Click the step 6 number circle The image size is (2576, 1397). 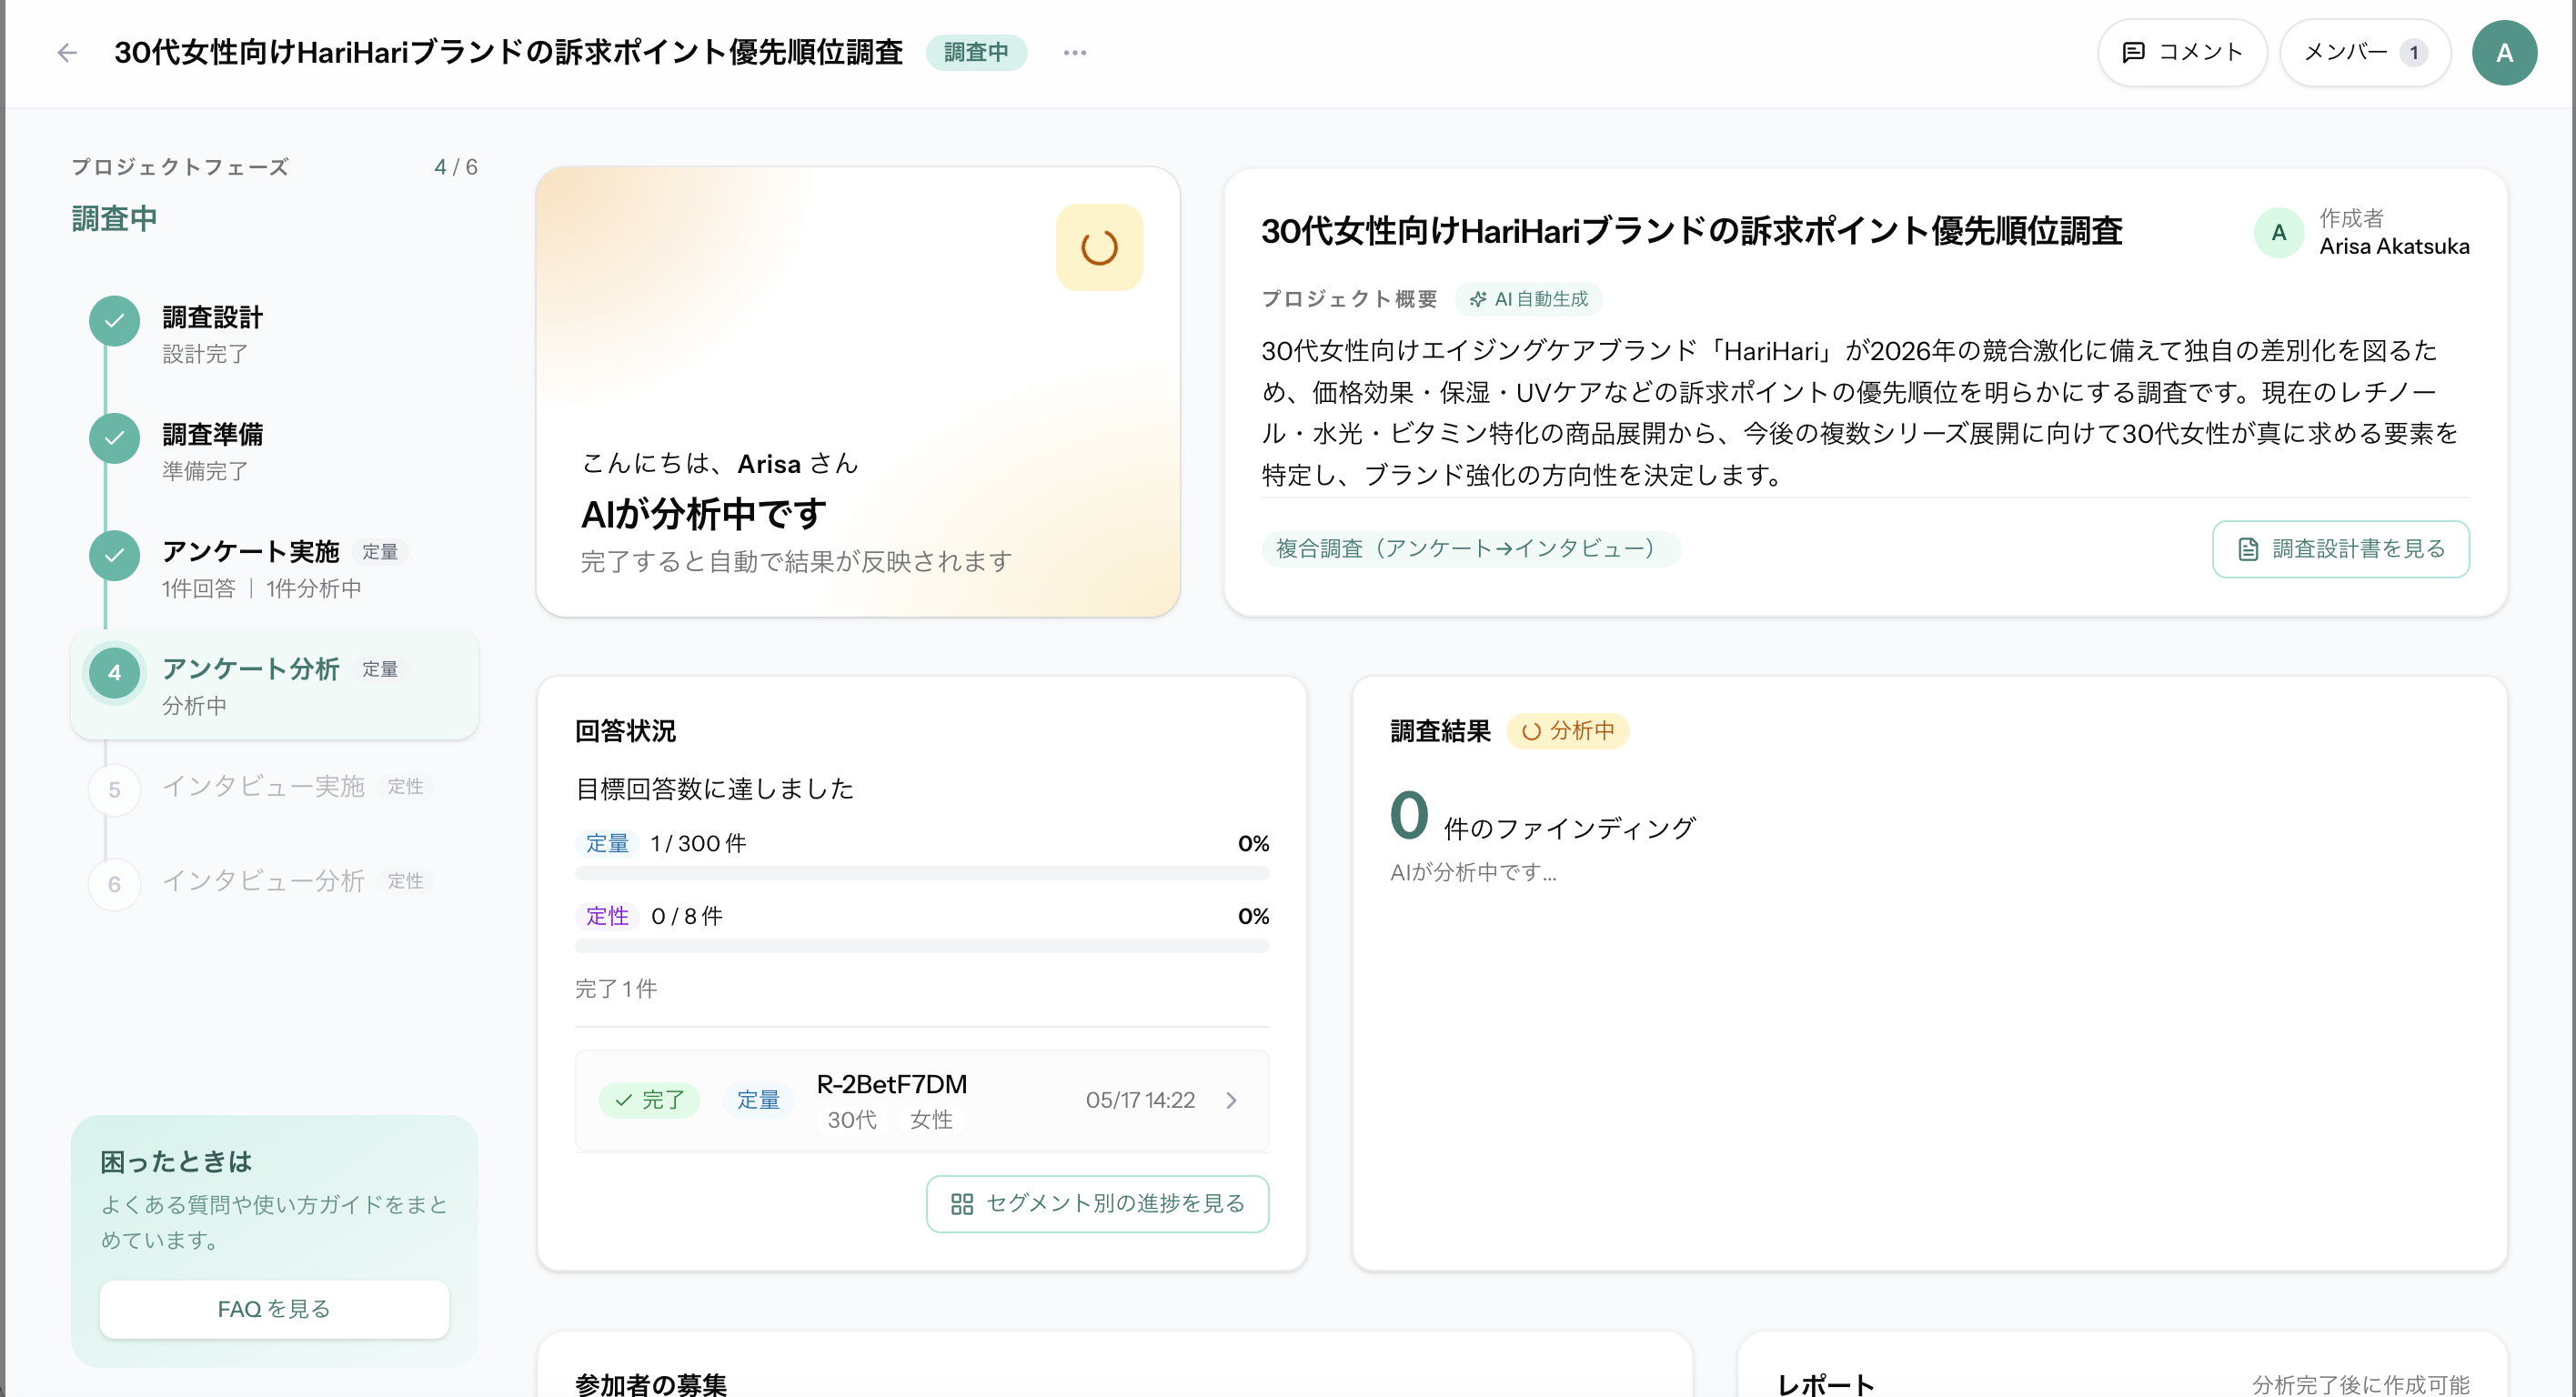(115, 884)
